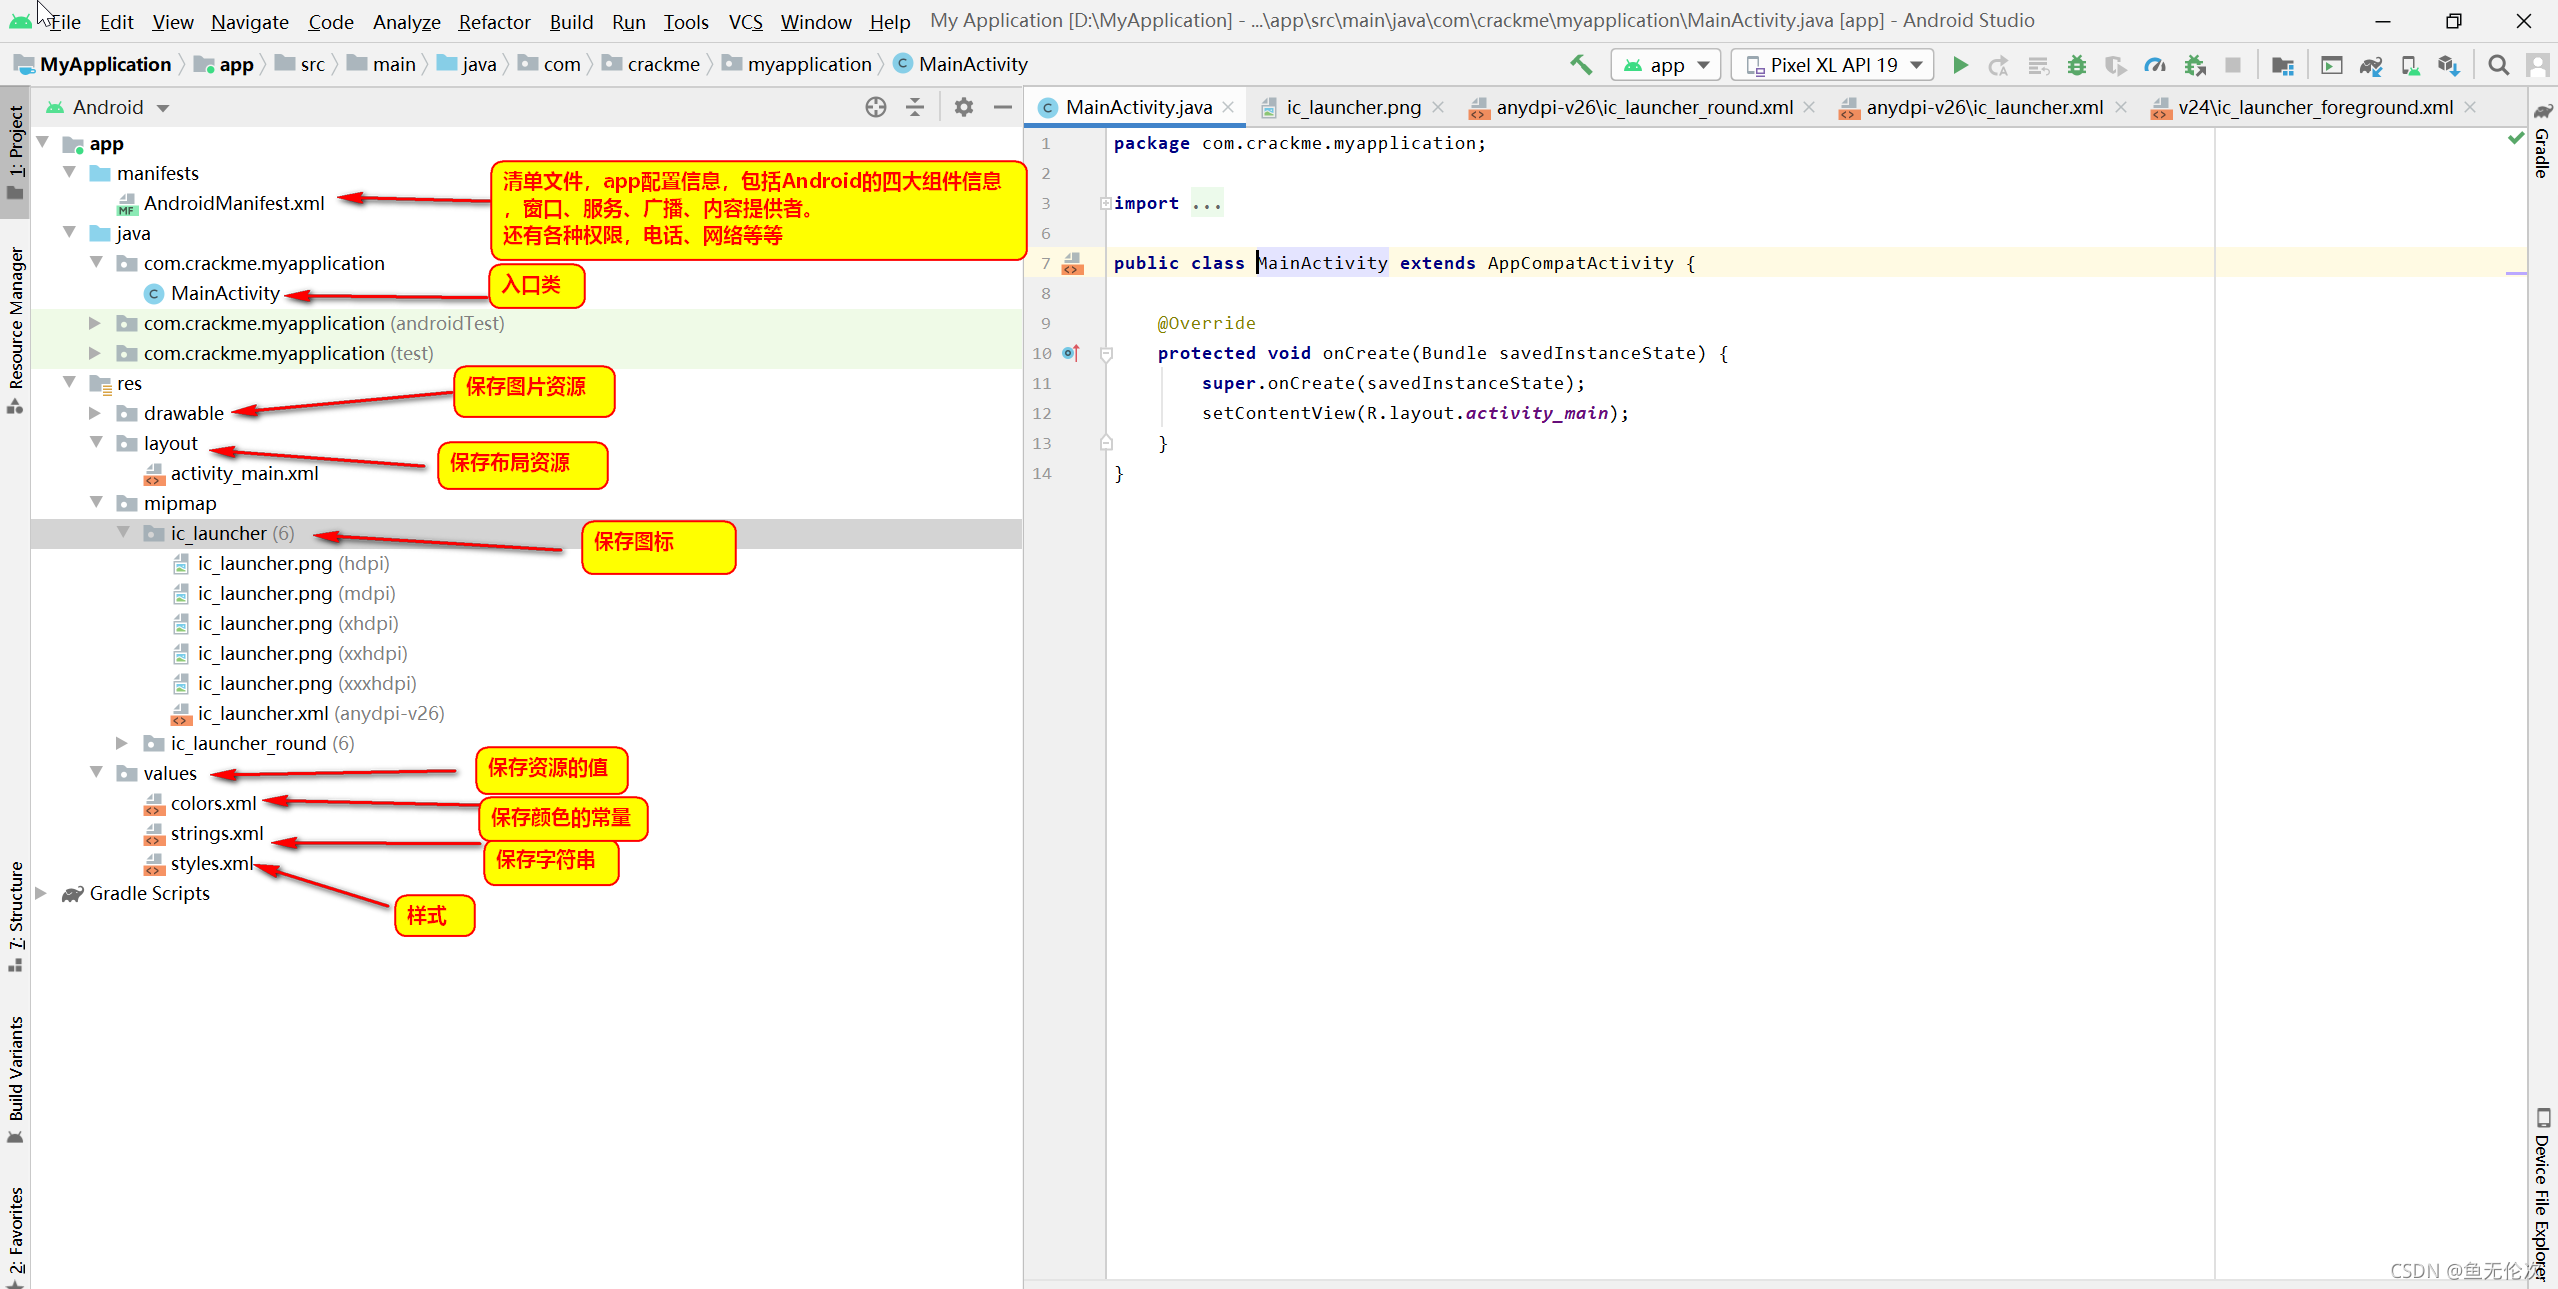
Task: Open the Profile app gauge icon
Action: point(2155,65)
